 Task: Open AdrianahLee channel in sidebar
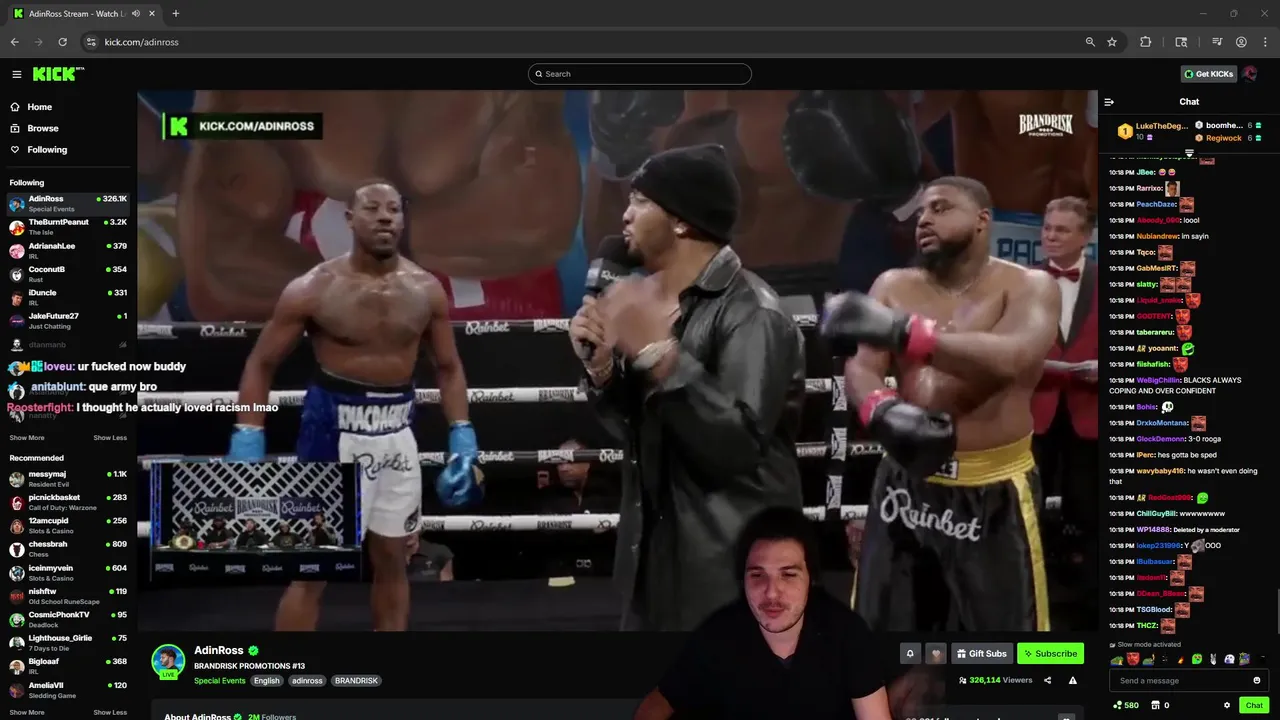[68, 250]
